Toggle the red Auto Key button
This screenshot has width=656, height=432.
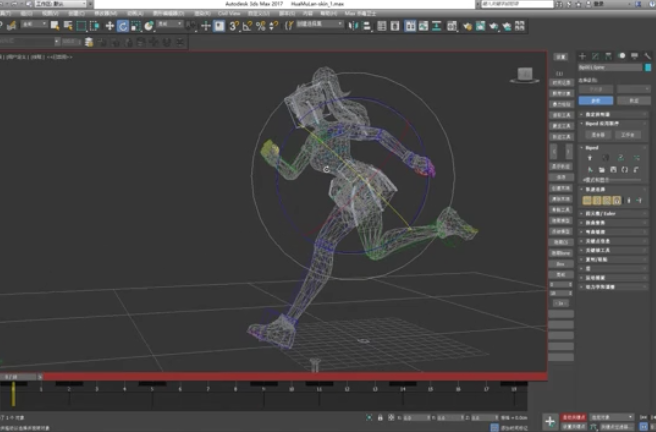coord(571,416)
